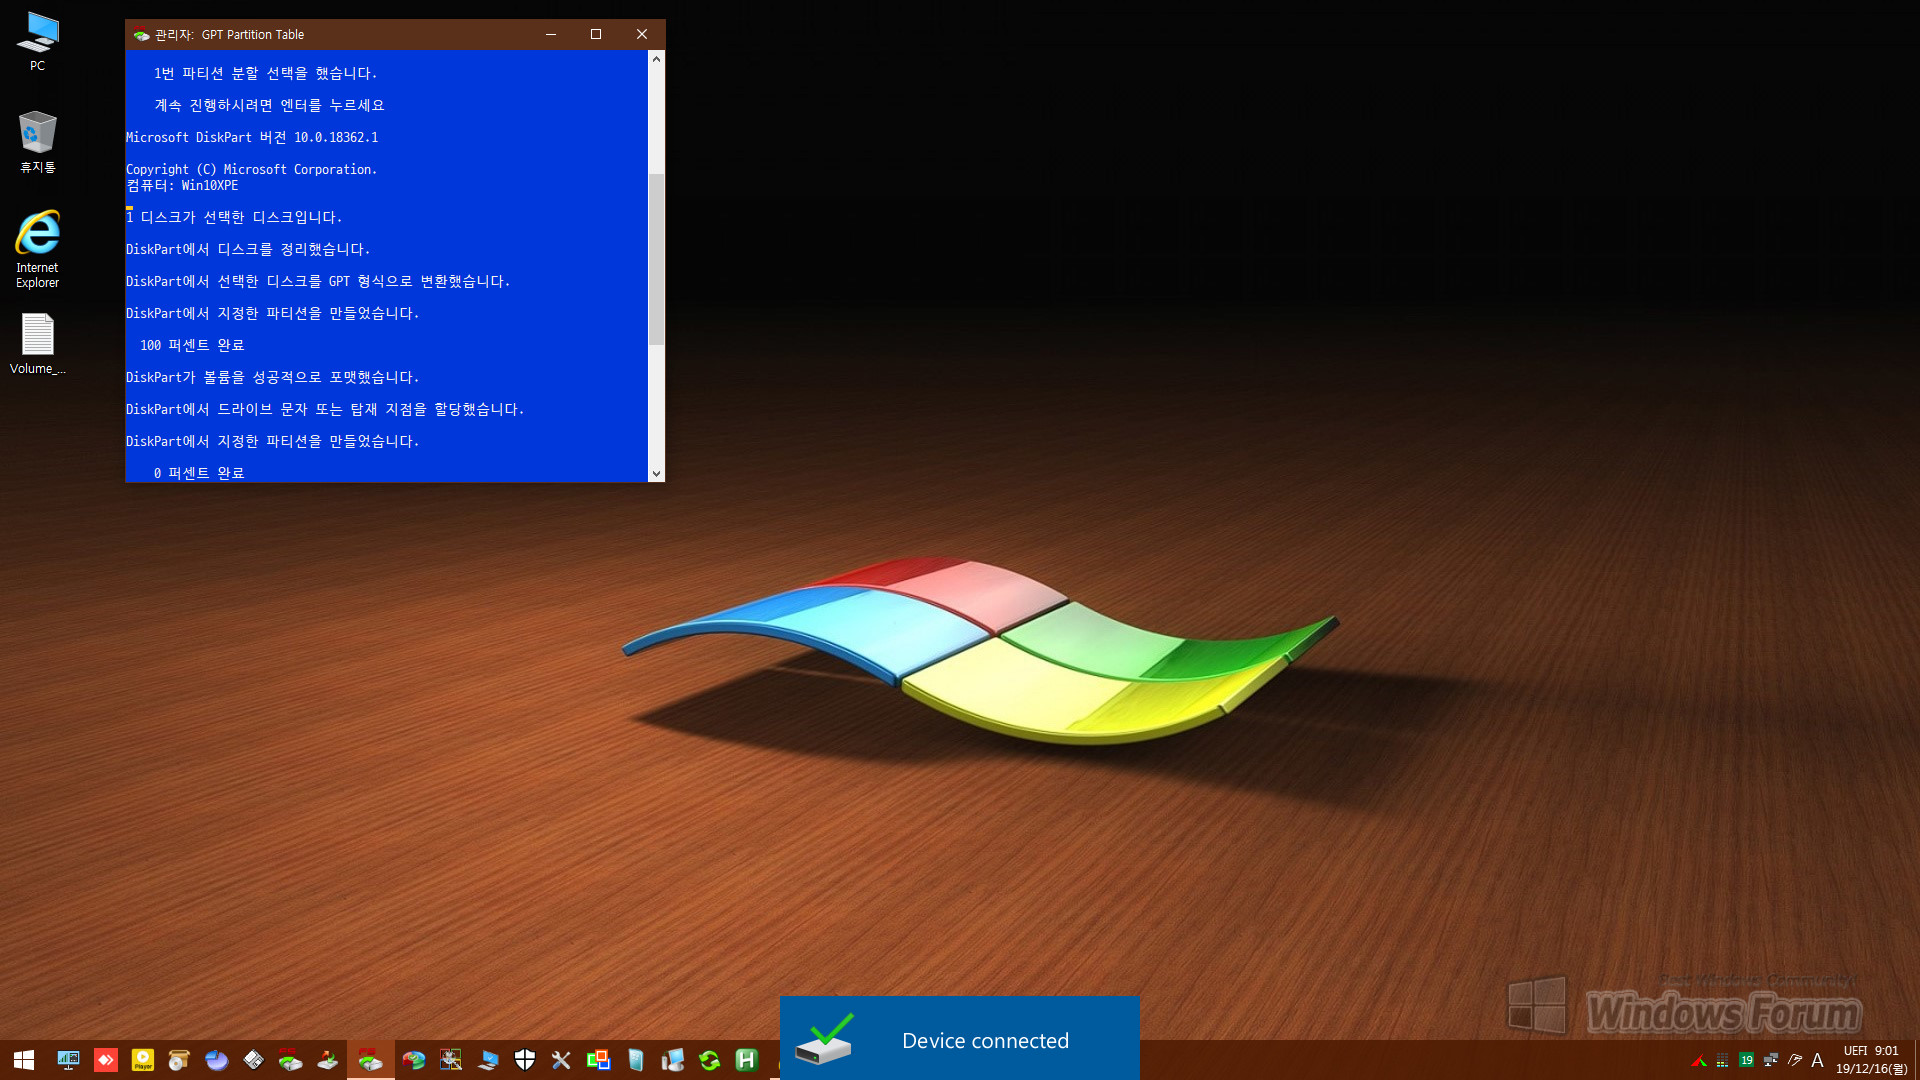Open the box-with-disc installer taskbar icon

click(179, 1060)
